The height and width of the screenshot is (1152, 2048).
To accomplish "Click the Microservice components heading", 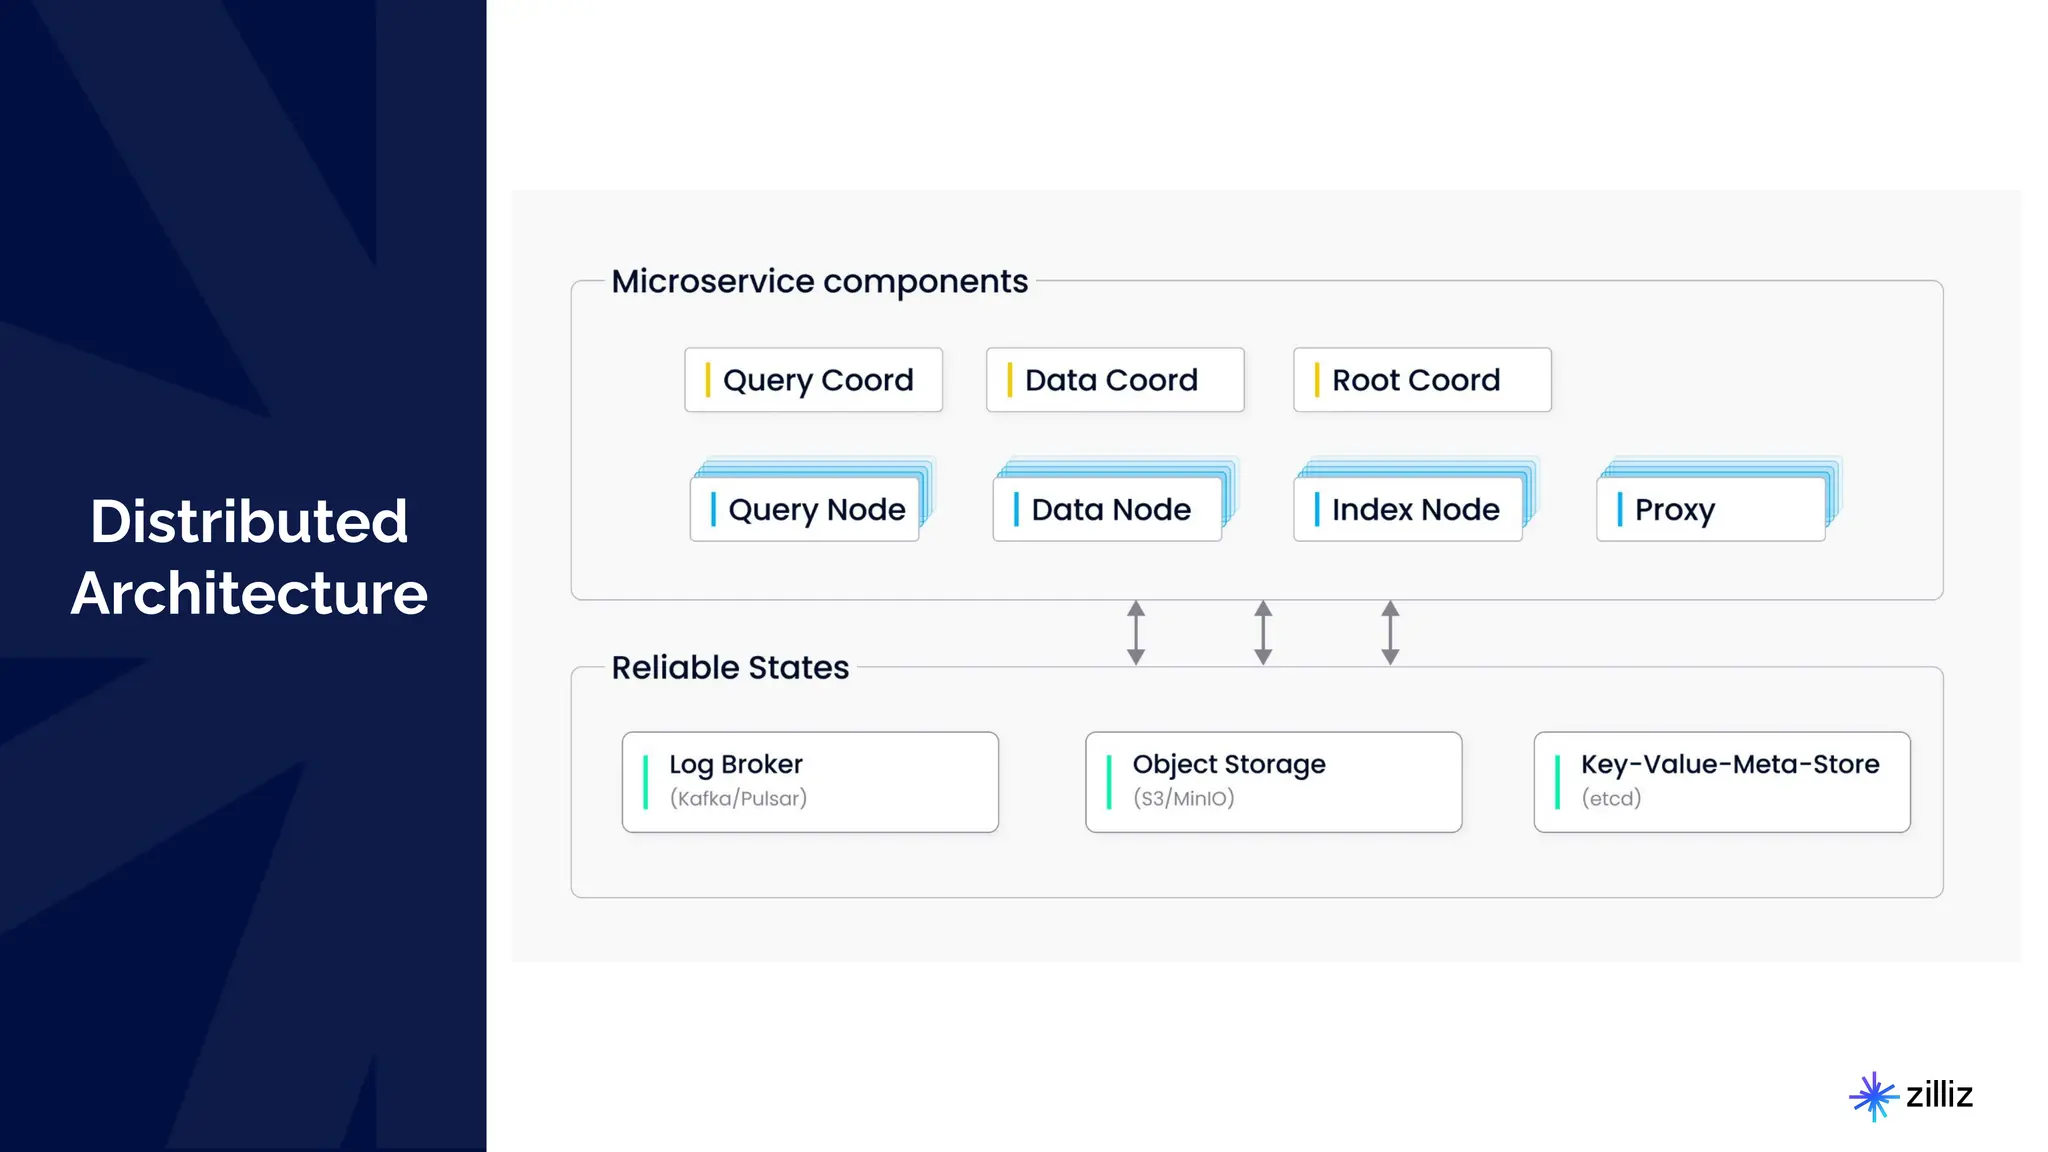I will [x=819, y=282].
